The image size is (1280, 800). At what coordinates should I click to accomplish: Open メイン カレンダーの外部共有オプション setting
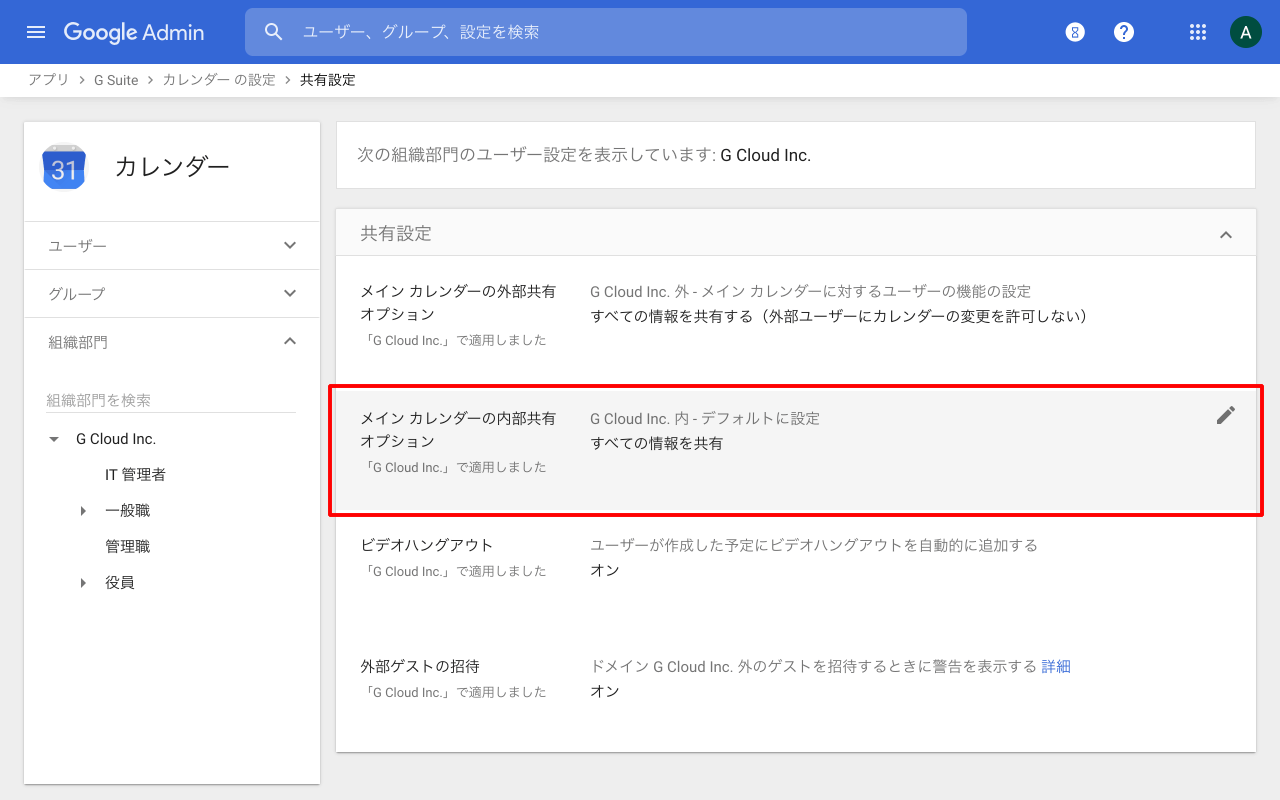[796, 322]
